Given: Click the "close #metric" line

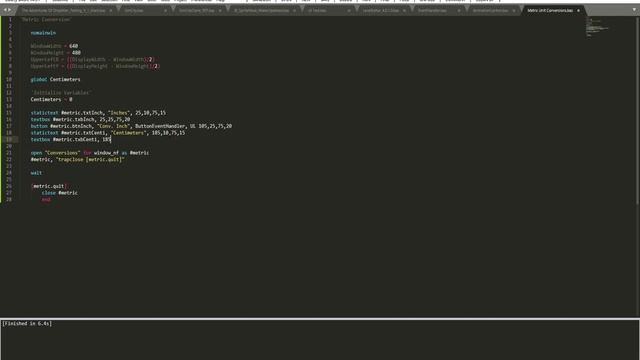Looking at the screenshot, I should 60,193.
